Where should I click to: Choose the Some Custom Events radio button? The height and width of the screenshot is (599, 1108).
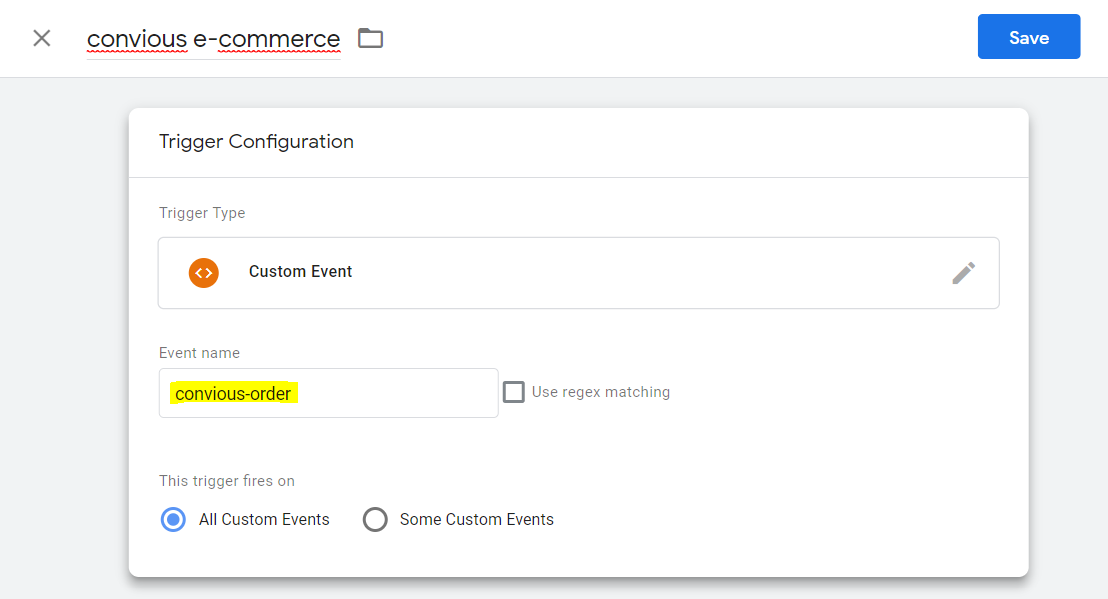pos(375,520)
